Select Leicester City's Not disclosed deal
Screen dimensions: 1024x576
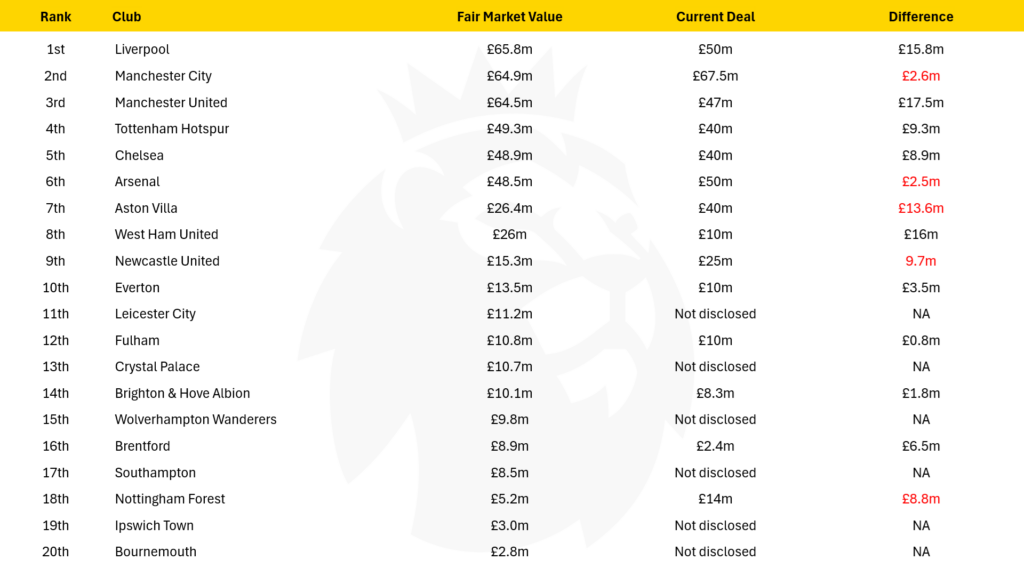point(715,314)
